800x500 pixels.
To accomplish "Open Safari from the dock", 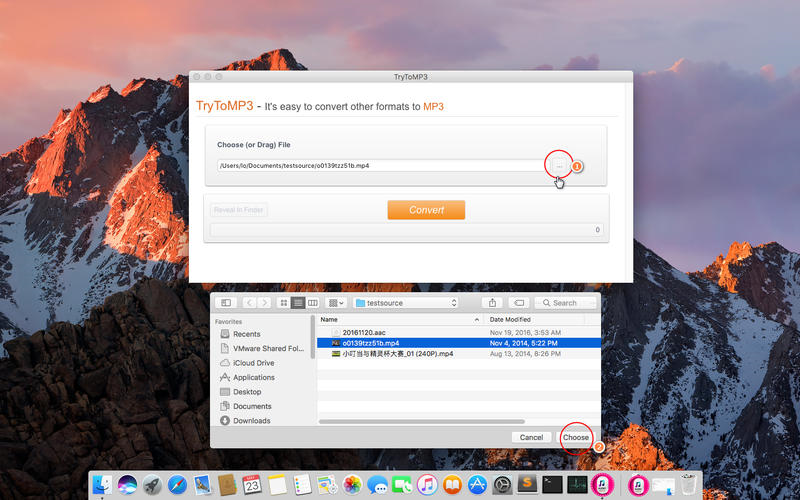I will coord(178,485).
